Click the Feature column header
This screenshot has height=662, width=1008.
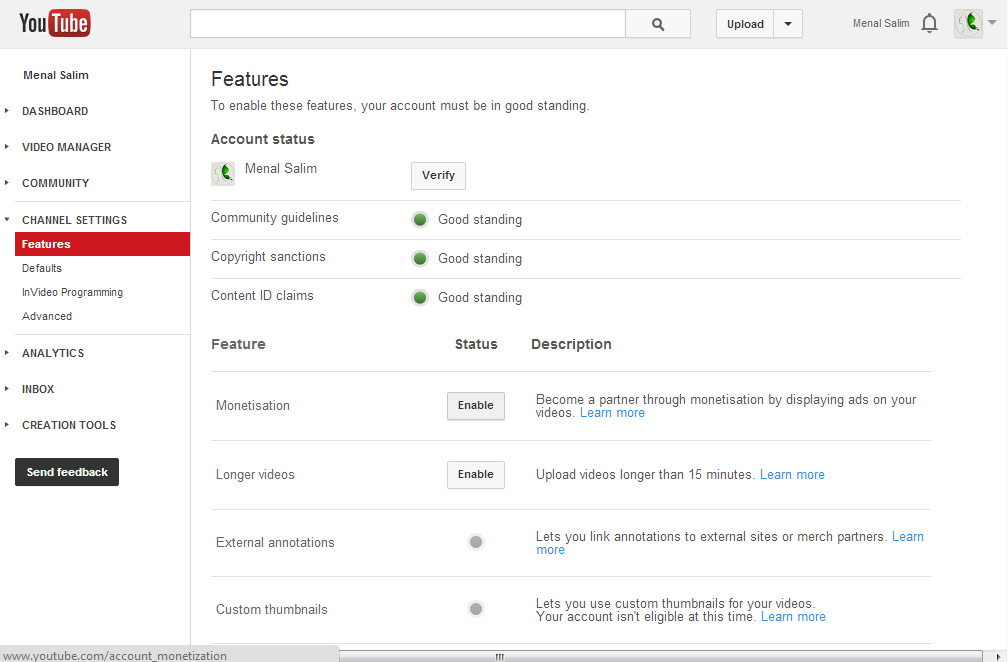pos(238,344)
